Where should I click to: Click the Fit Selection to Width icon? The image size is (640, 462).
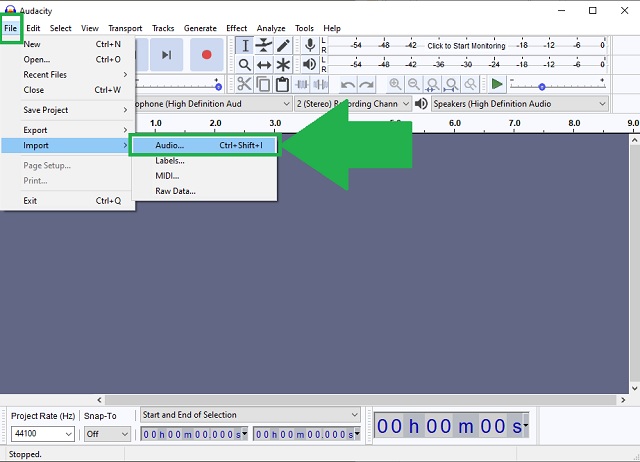(432, 84)
